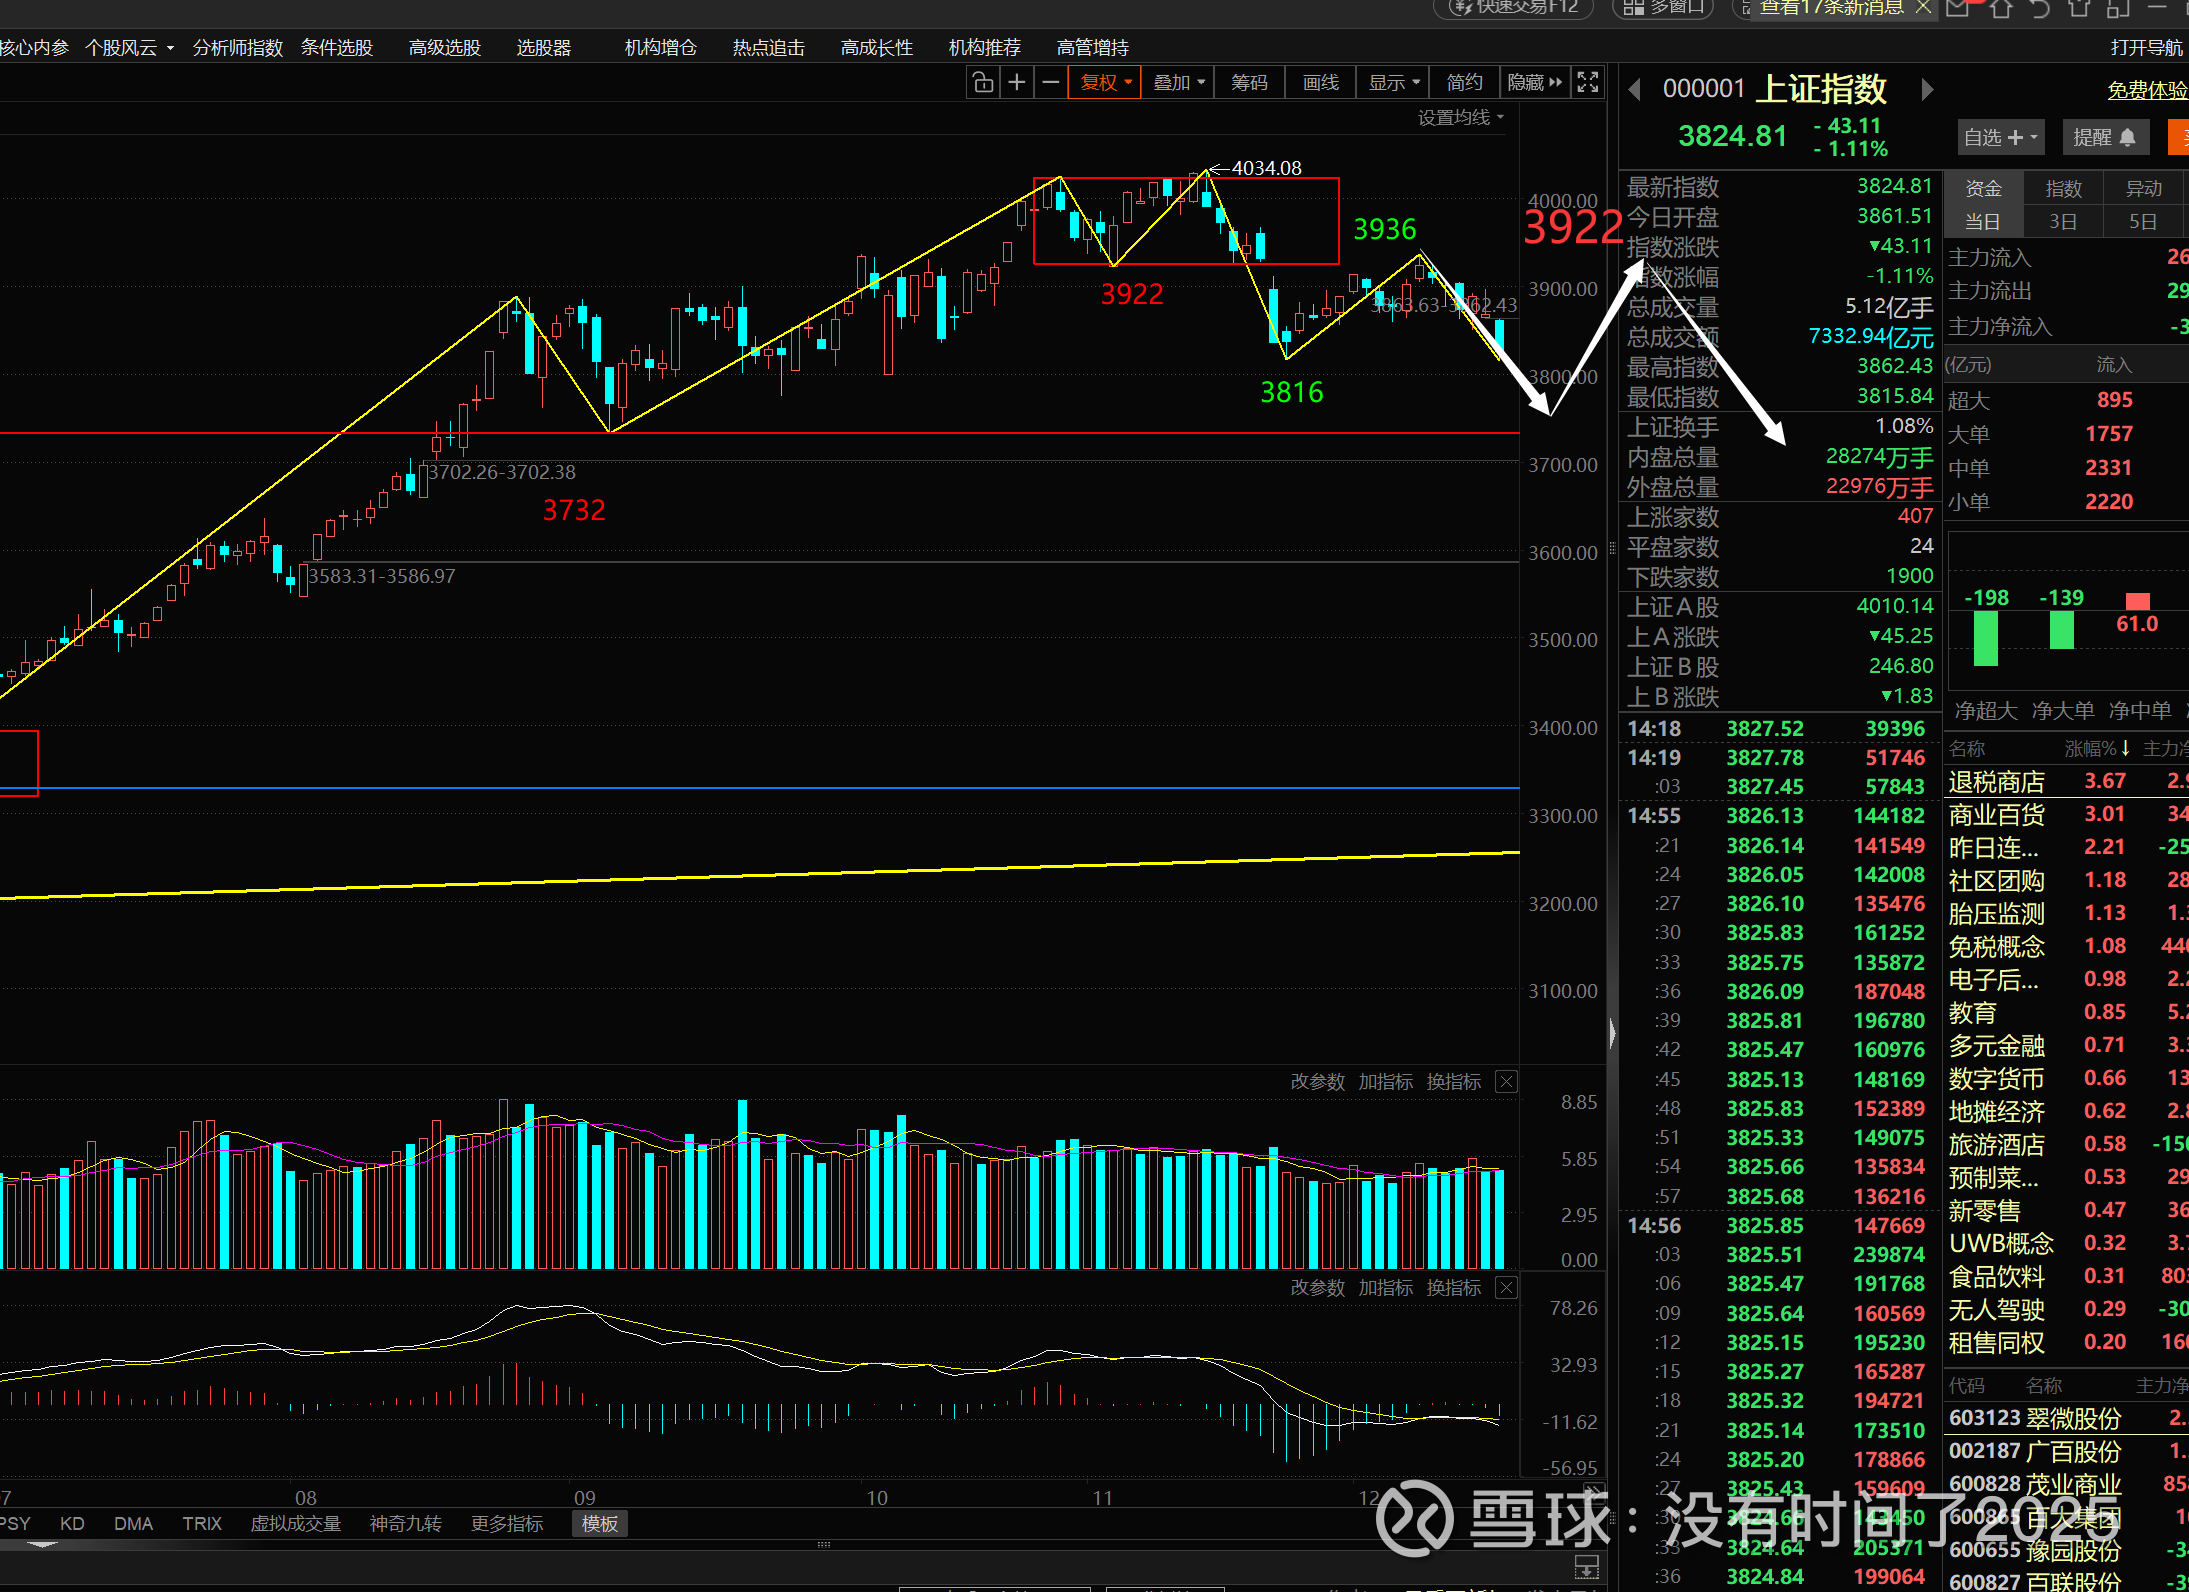The height and width of the screenshot is (1592, 2189).
Task: Close the first indicator sub-panel
Action: [x=1506, y=1082]
